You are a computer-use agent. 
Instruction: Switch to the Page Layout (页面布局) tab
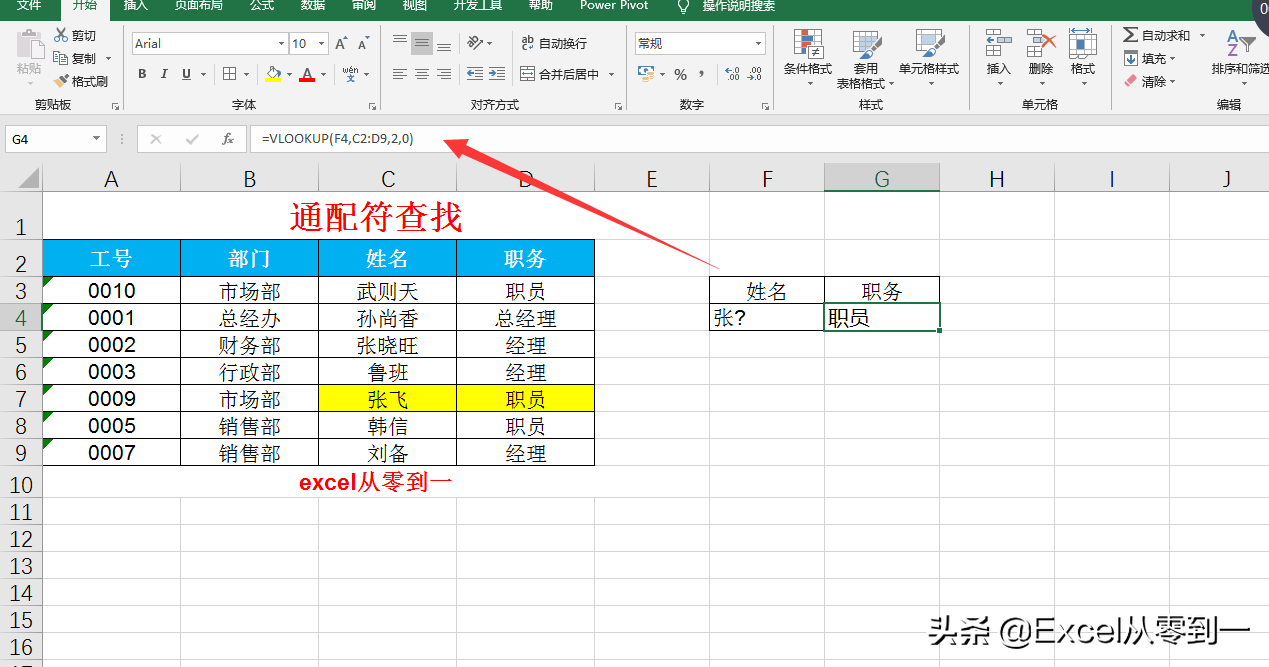[199, 6]
